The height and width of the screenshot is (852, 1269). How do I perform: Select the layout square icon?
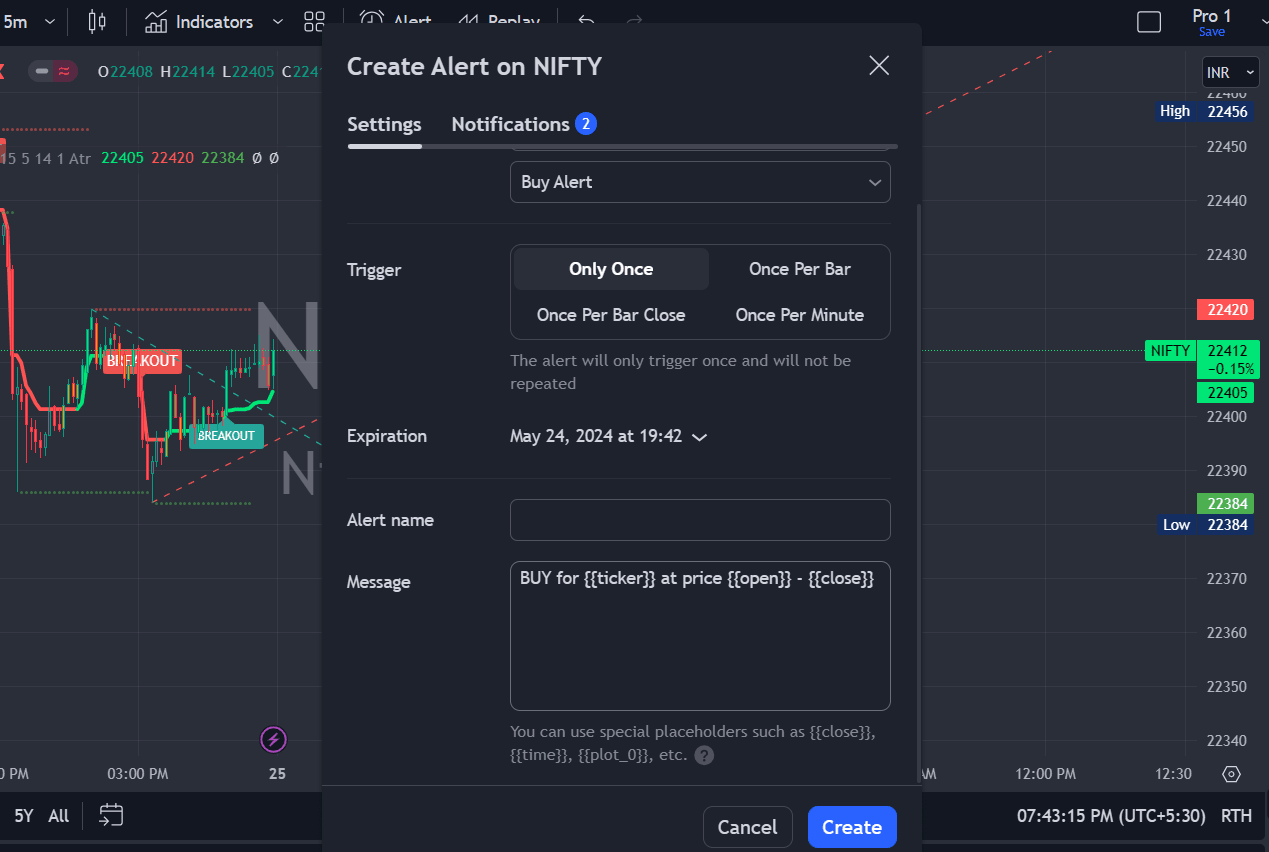point(1149,21)
